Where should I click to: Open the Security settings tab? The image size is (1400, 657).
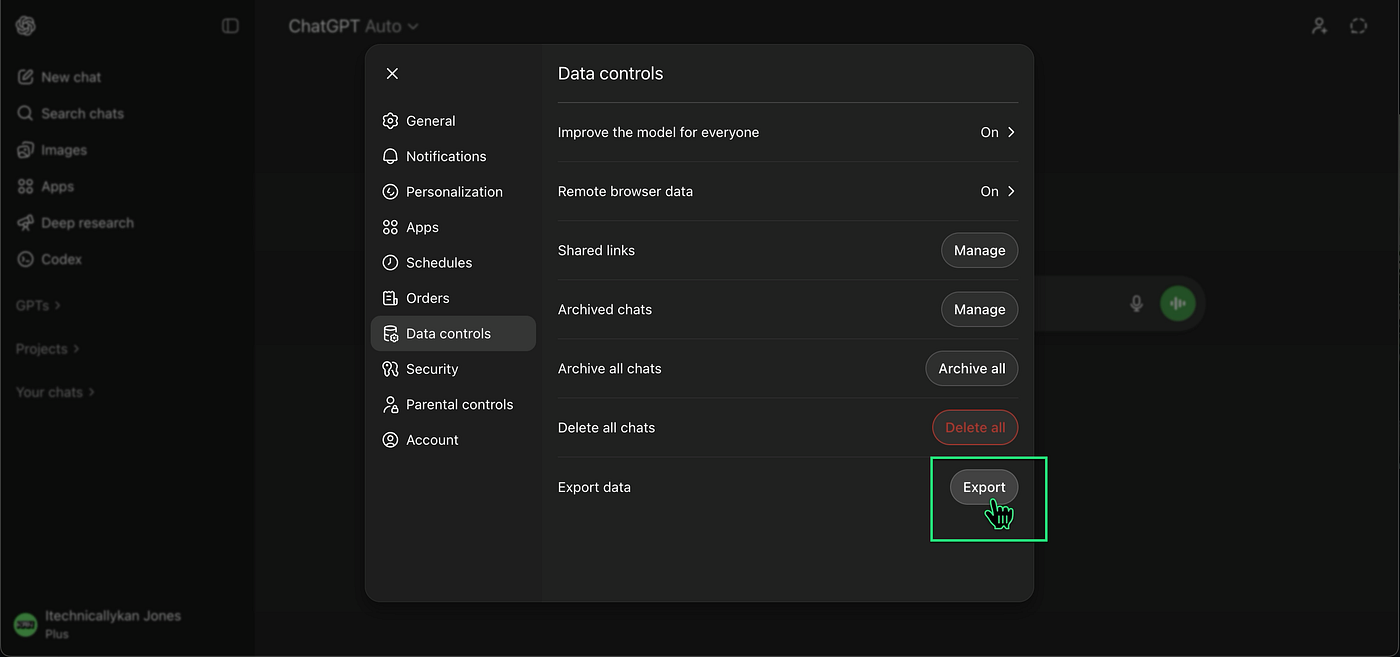(453, 370)
